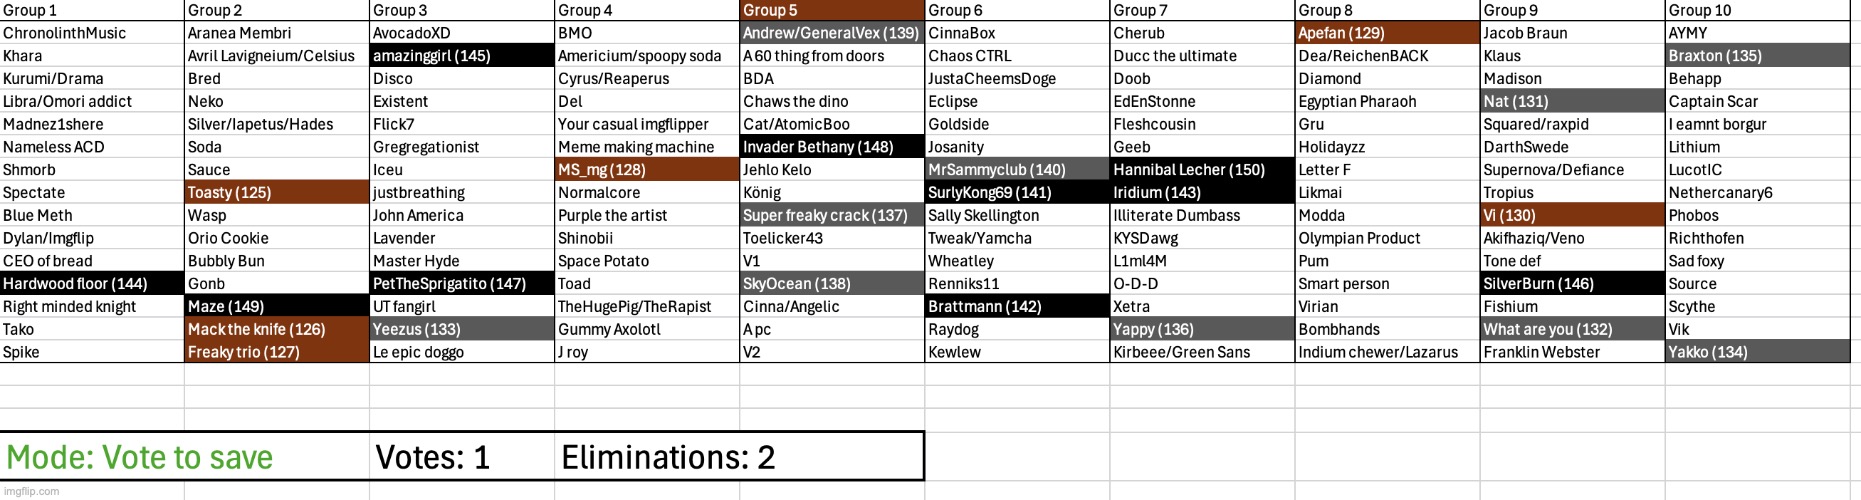Click the Group 1 header
This screenshot has height=500, width=1861.
pyautogui.click(x=92, y=10)
